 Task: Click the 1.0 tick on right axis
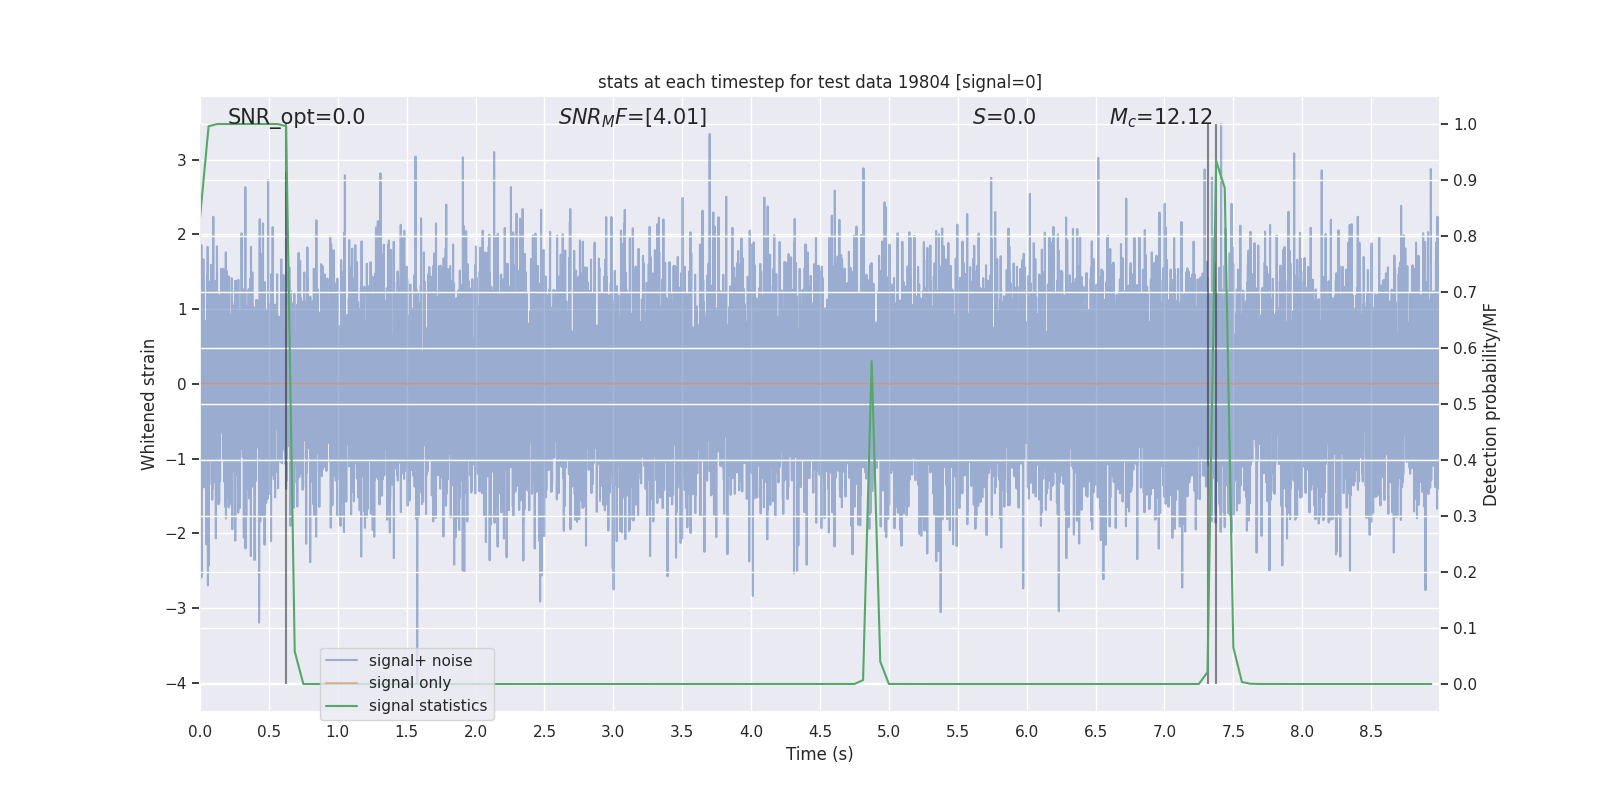(1465, 125)
